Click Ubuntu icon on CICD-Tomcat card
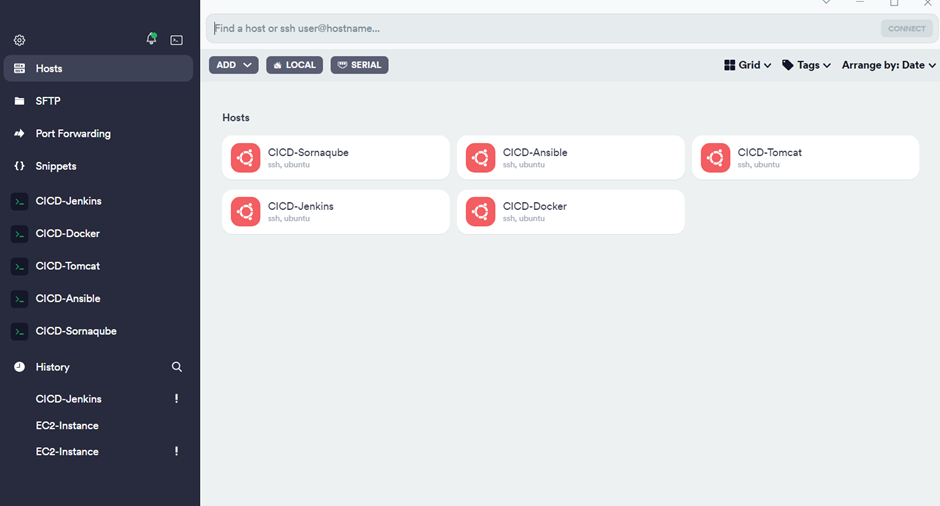Viewport: 940px width, 506px height. pyautogui.click(x=715, y=158)
